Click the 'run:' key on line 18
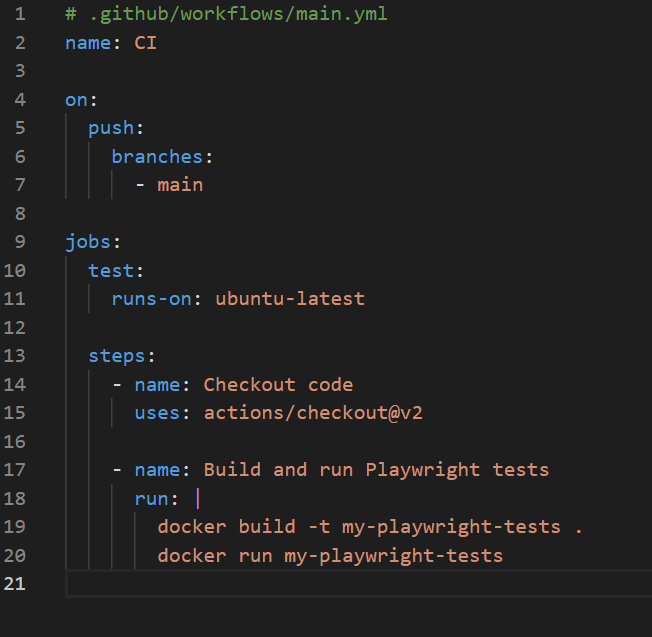 point(157,498)
